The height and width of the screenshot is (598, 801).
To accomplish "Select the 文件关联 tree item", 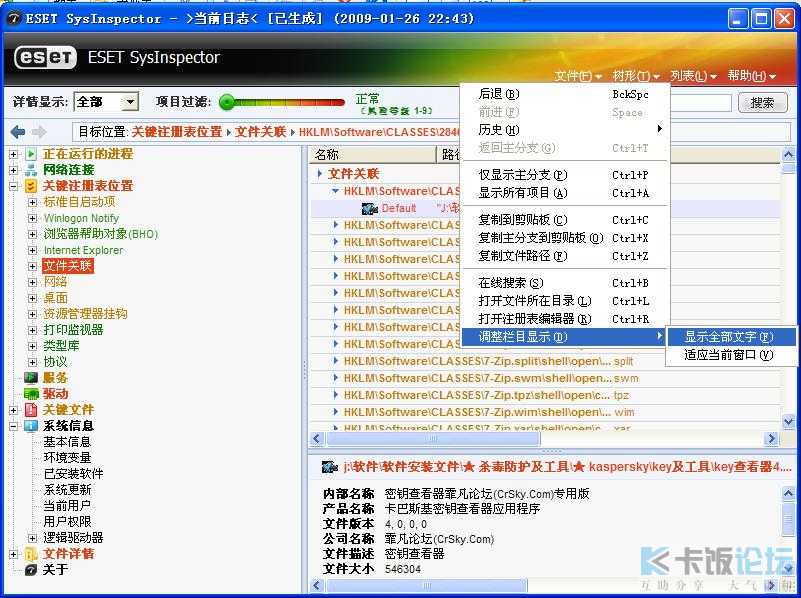I will [67, 266].
